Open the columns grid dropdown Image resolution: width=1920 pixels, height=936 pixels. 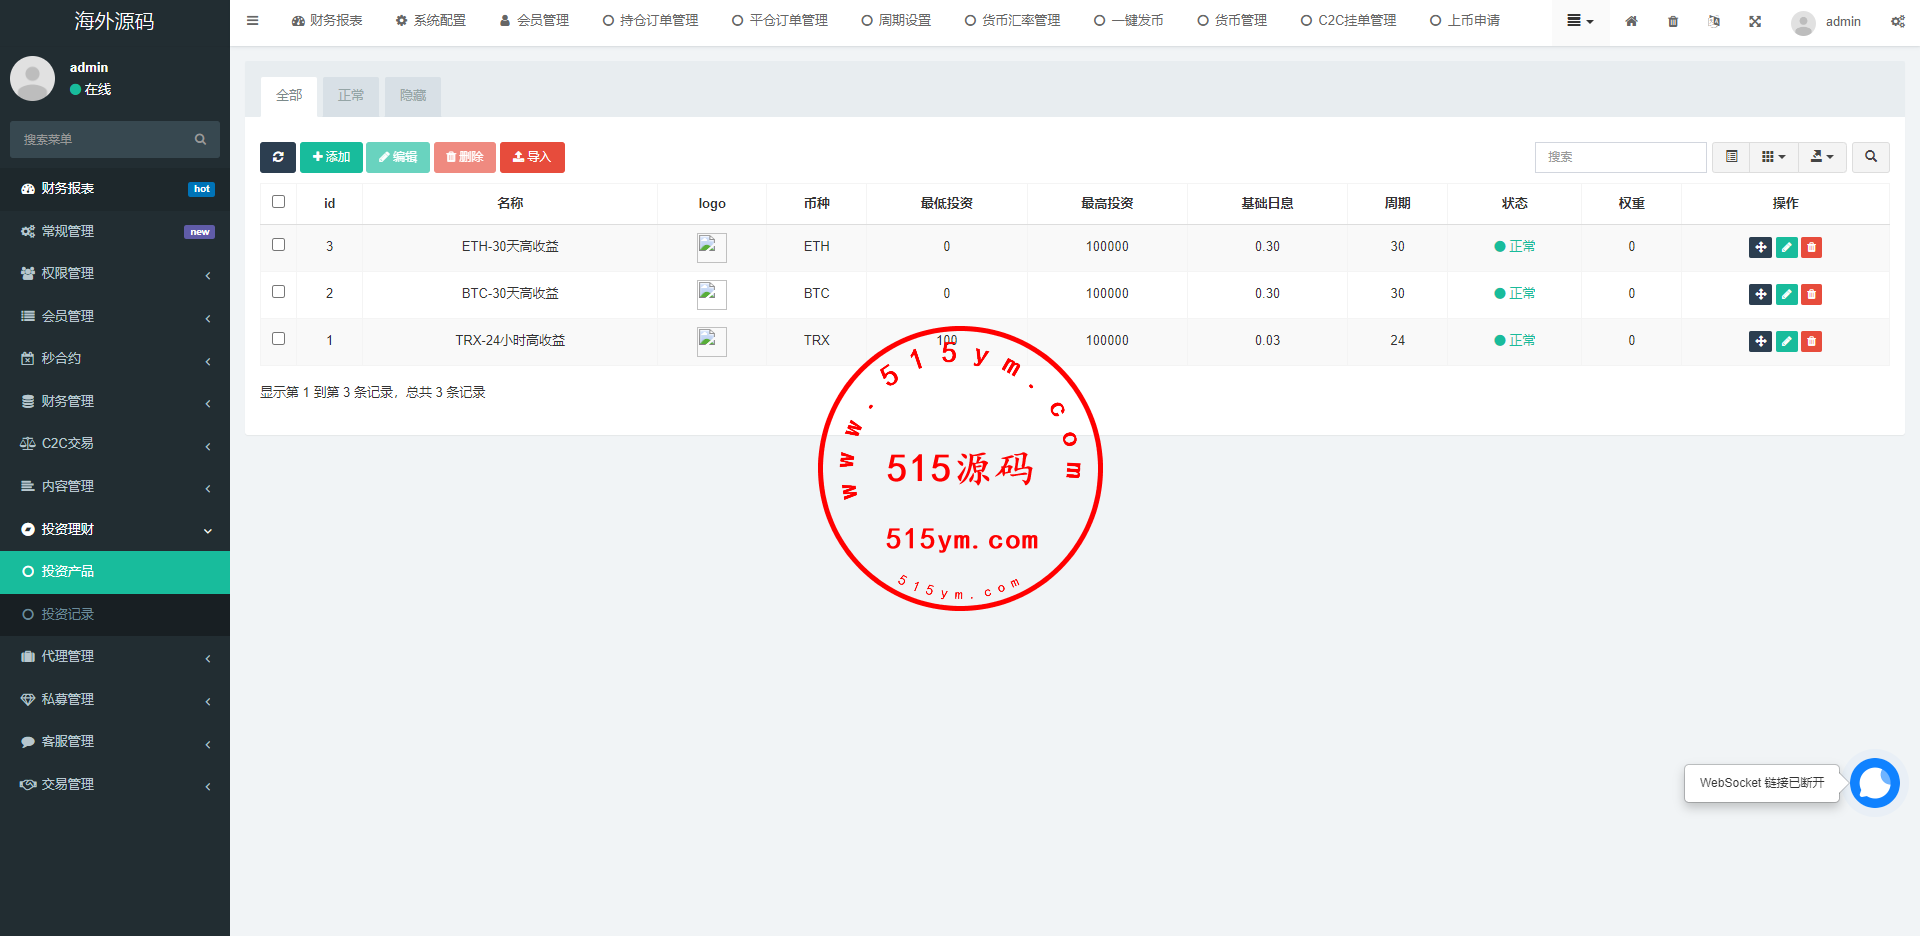coord(1773,157)
